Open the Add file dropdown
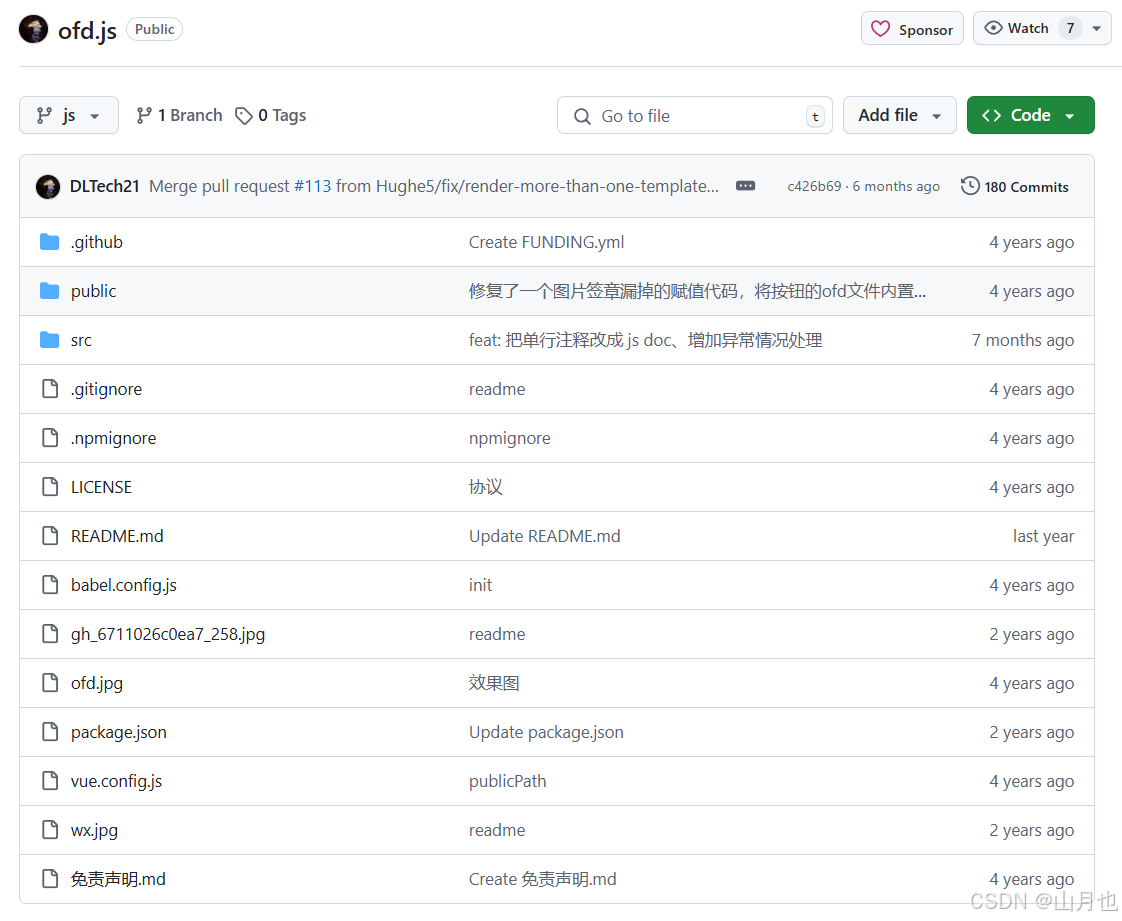 899,115
